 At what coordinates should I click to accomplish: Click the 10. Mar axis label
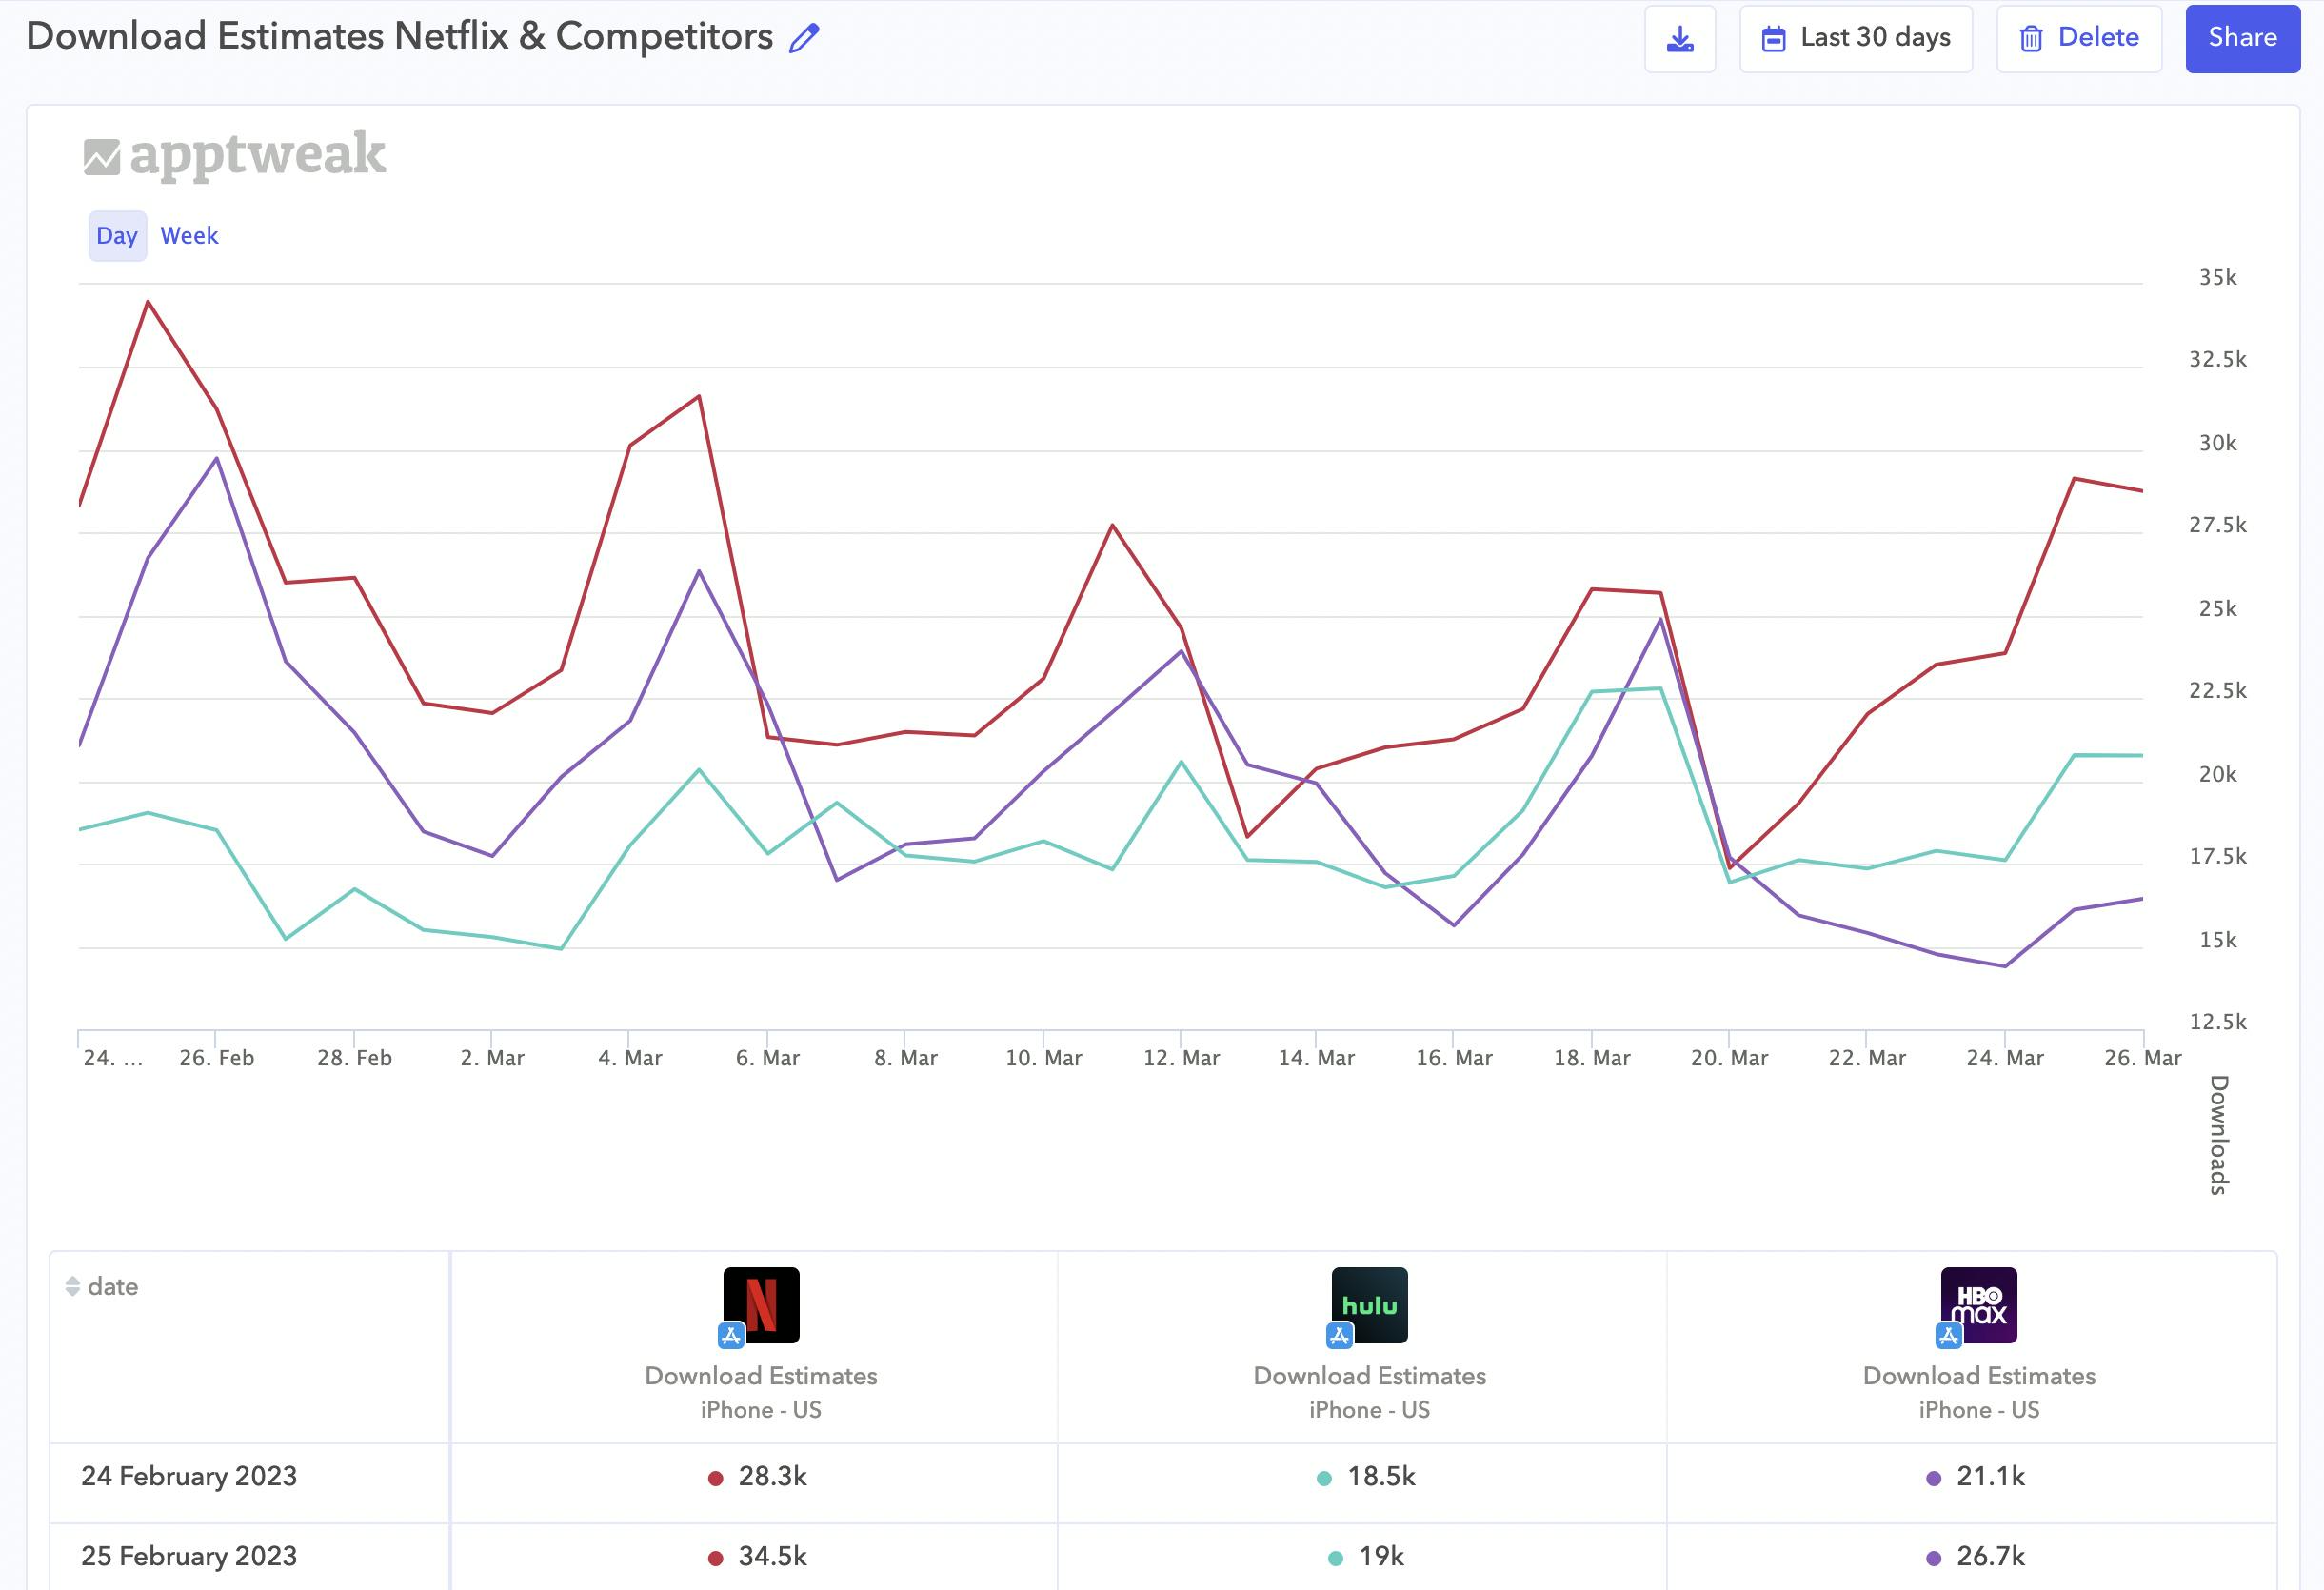click(1043, 1058)
